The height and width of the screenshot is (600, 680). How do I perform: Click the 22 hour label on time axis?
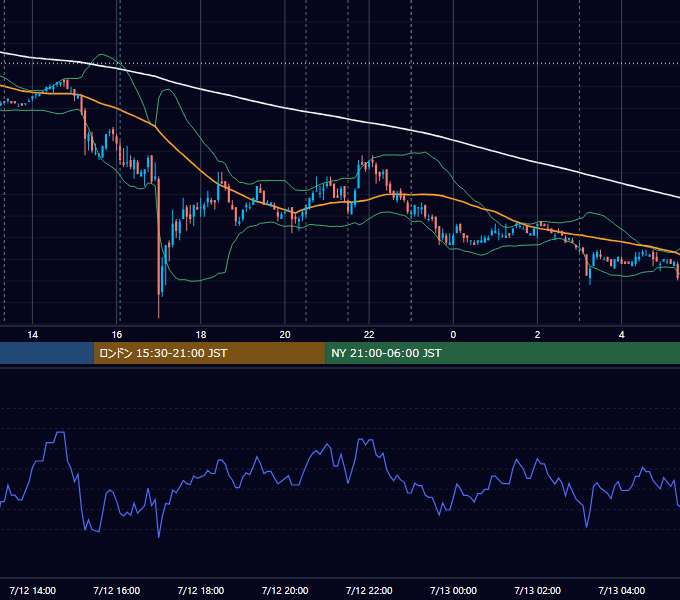pos(369,335)
